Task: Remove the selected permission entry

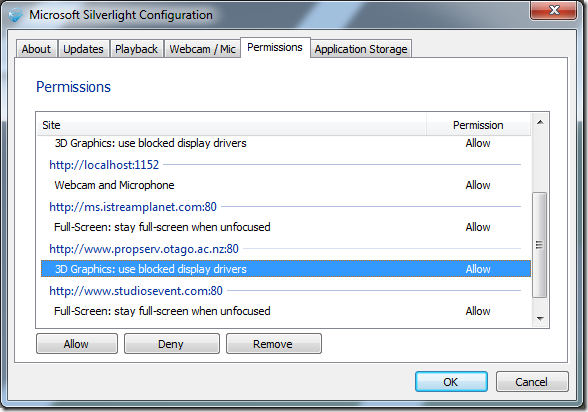Action: pyautogui.click(x=274, y=344)
